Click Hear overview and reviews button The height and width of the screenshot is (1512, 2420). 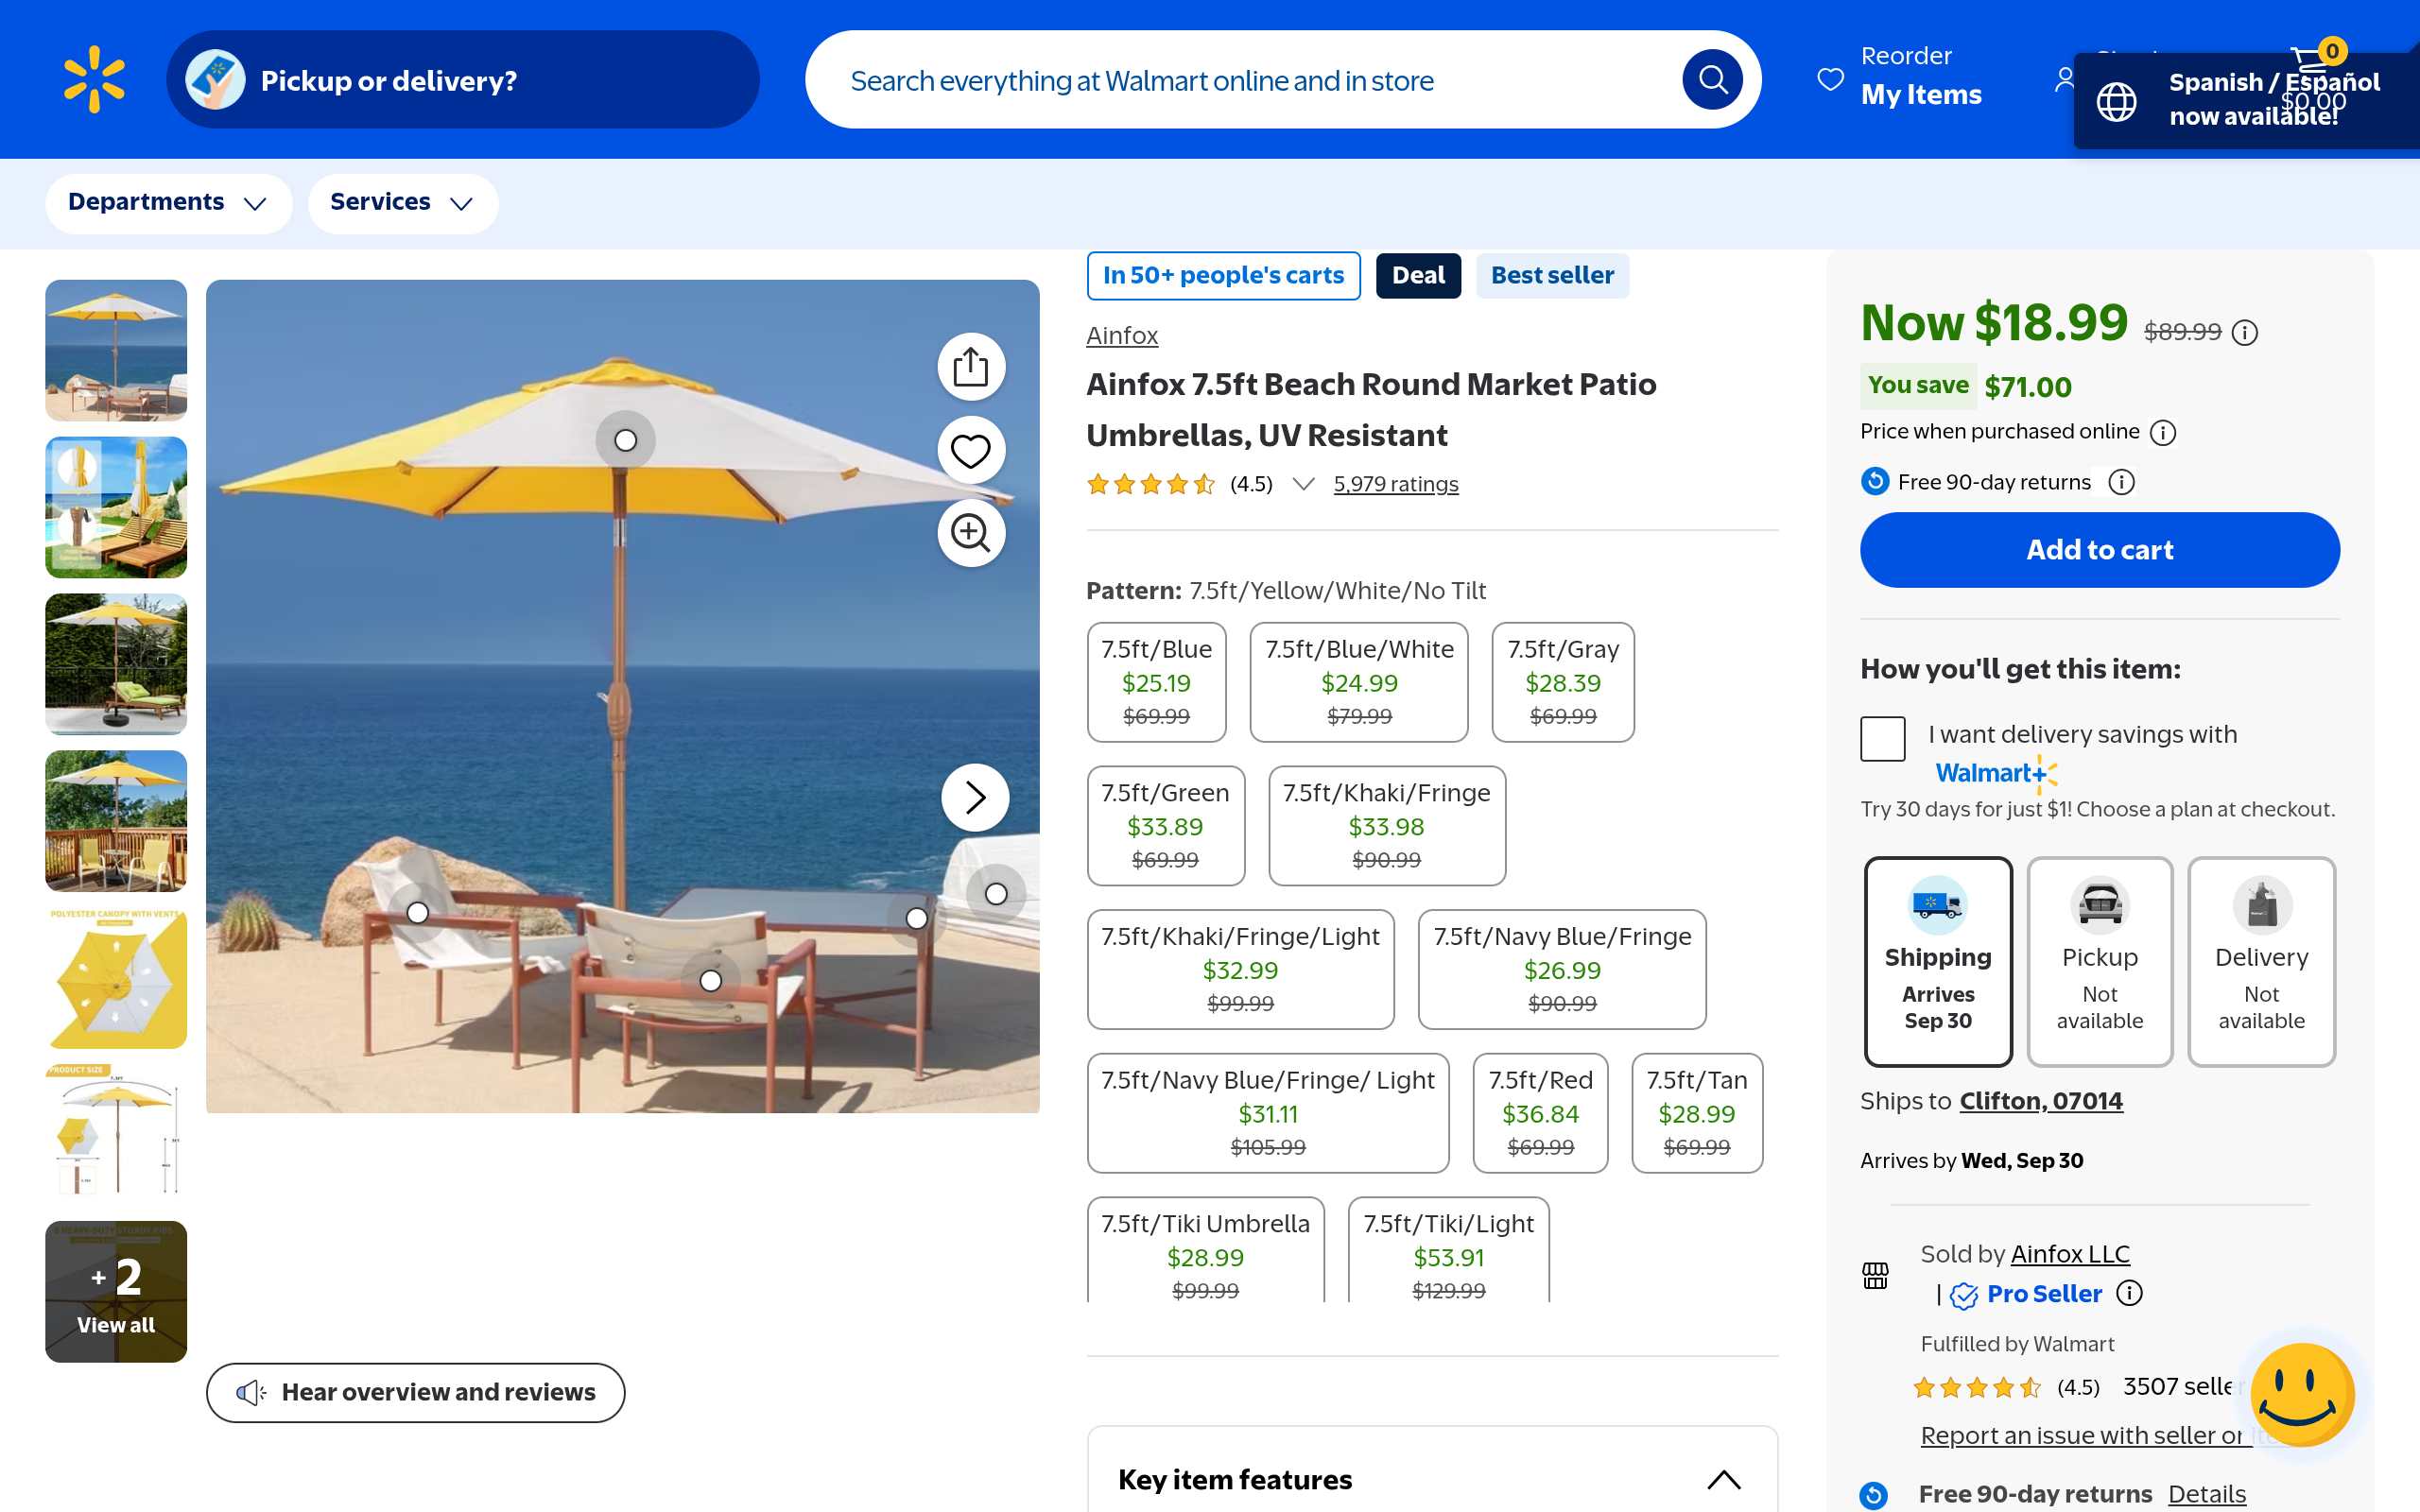coord(416,1392)
